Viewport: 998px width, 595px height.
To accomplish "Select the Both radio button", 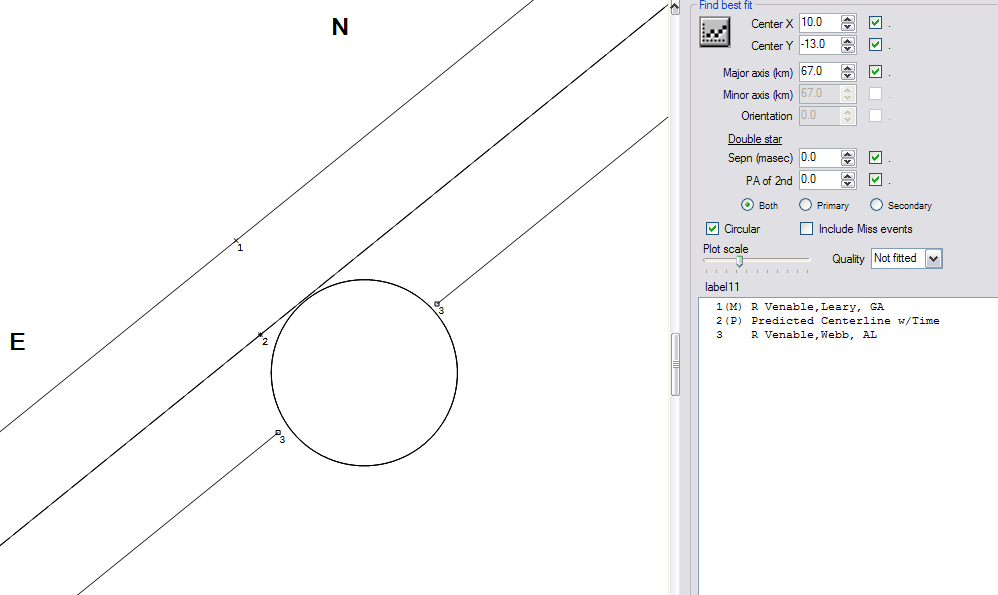I will click(x=747, y=205).
